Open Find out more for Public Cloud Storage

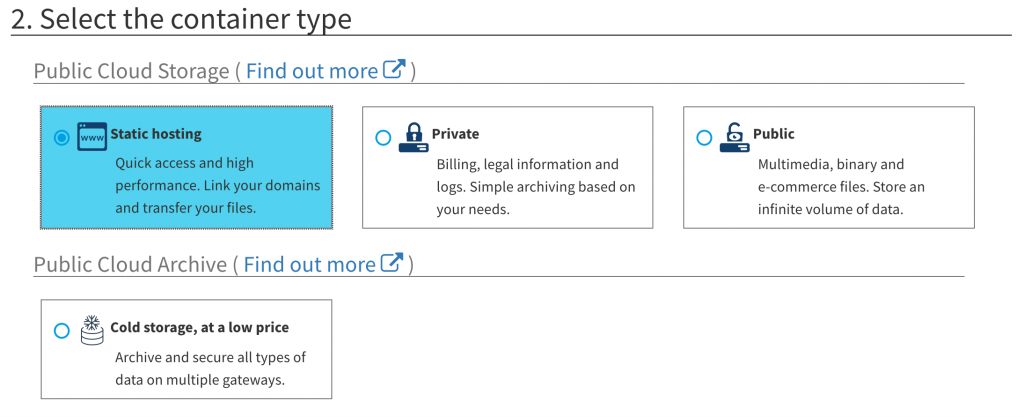tap(312, 70)
